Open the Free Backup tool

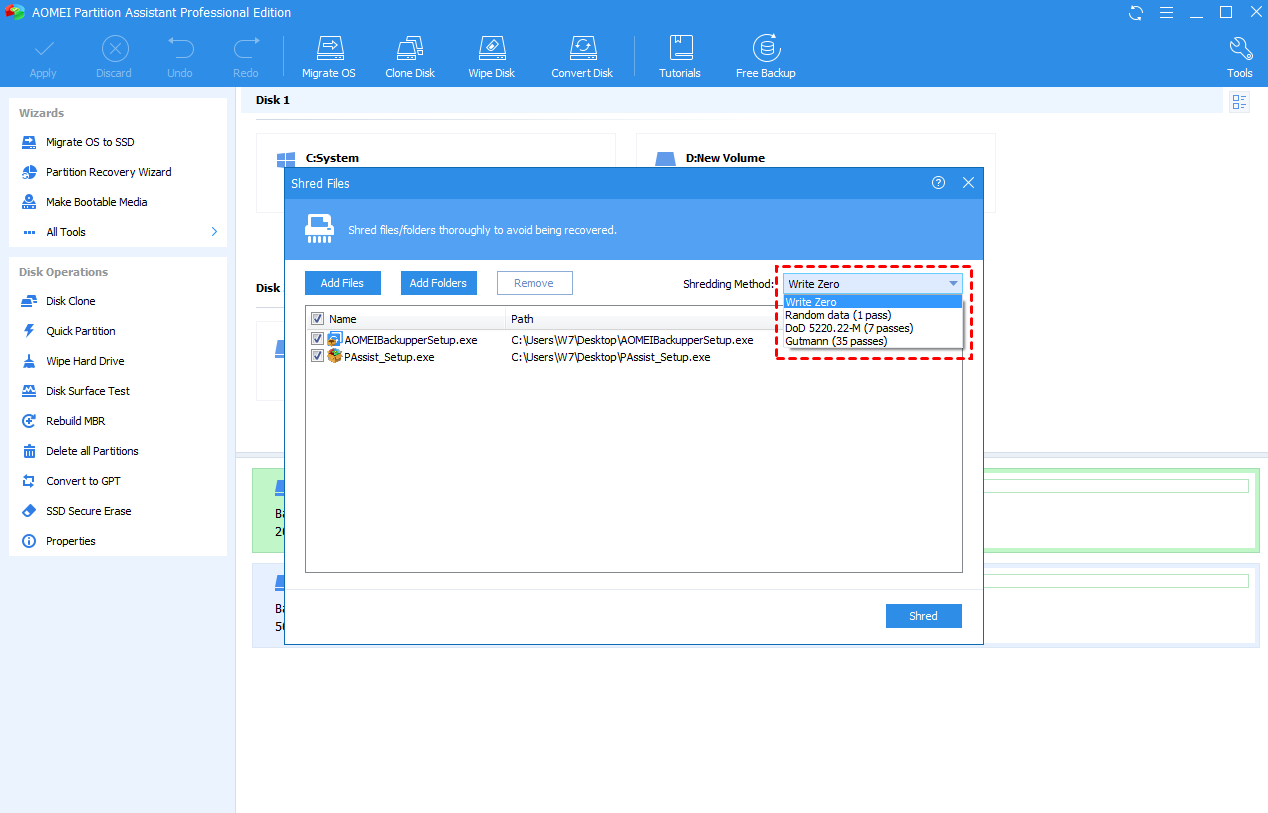click(x=766, y=58)
